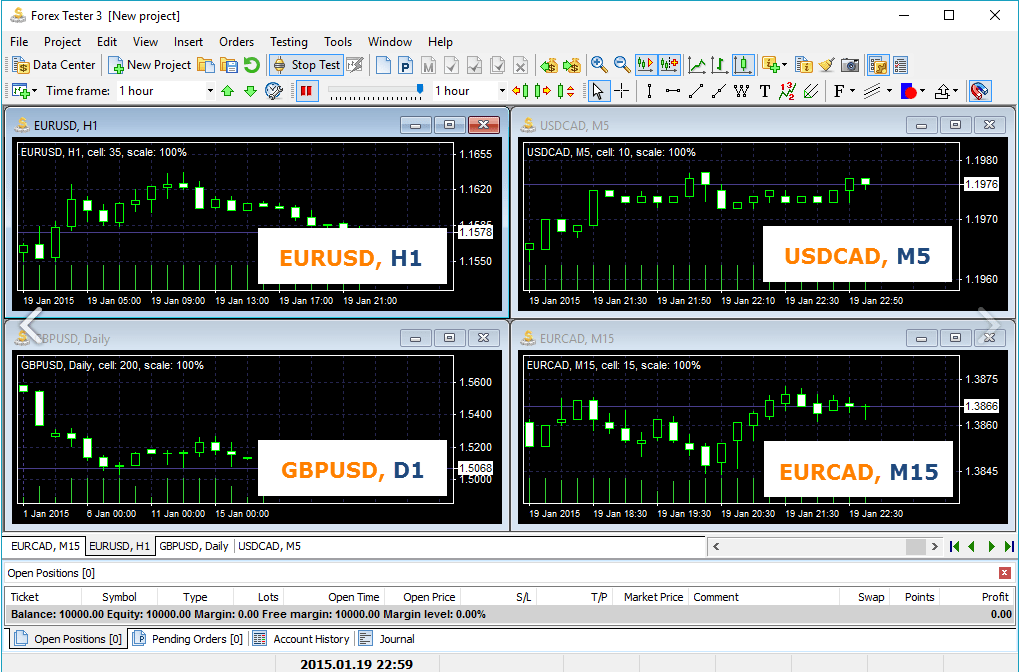The width and height of the screenshot is (1019, 672).
Task: Toggle chart offset from right edge
Action: (x=669, y=65)
